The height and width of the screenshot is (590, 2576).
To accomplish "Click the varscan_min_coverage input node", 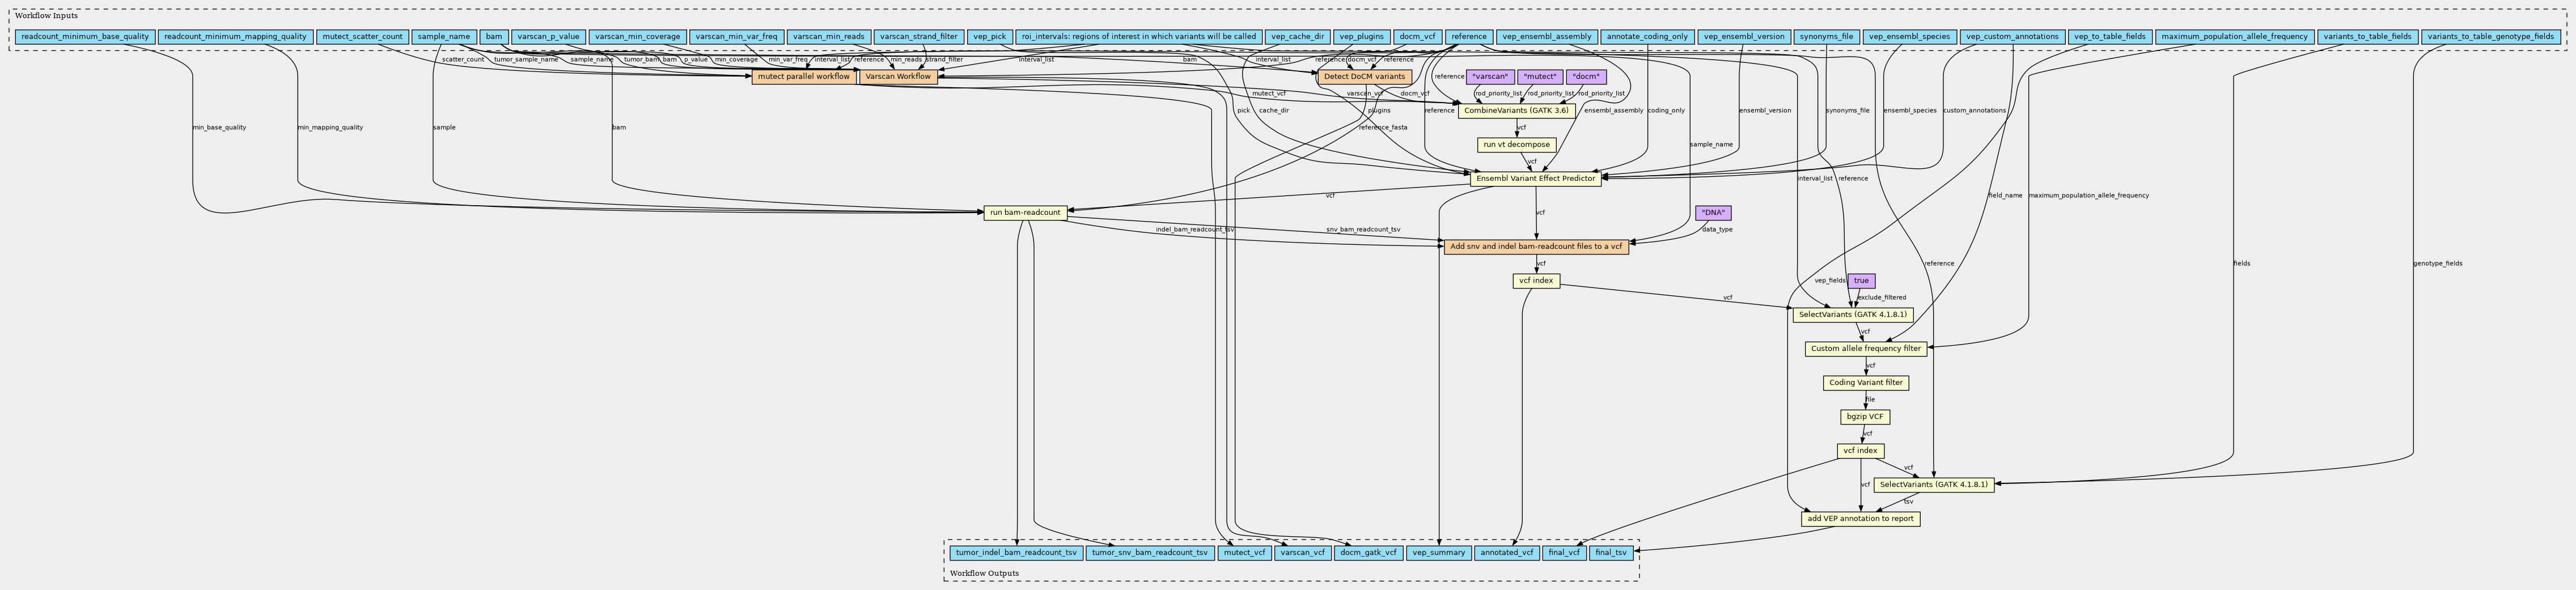I will coord(637,37).
